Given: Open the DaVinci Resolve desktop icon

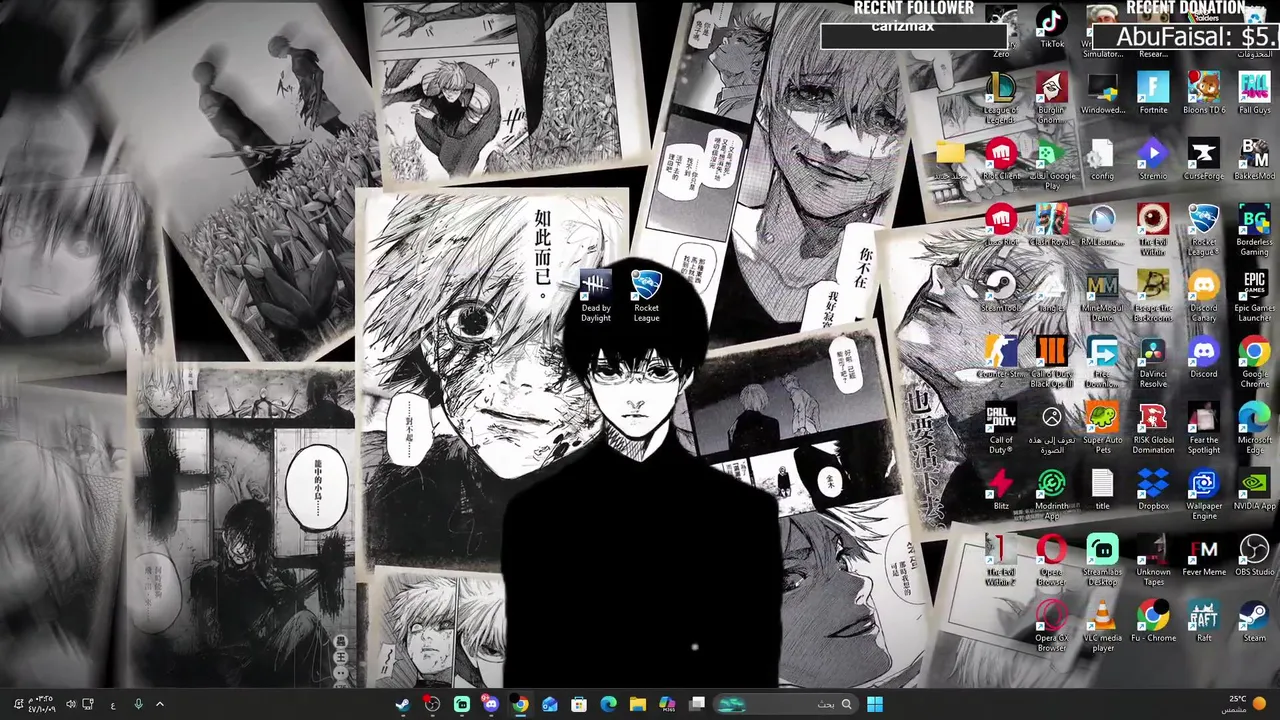Looking at the screenshot, I should [1153, 363].
